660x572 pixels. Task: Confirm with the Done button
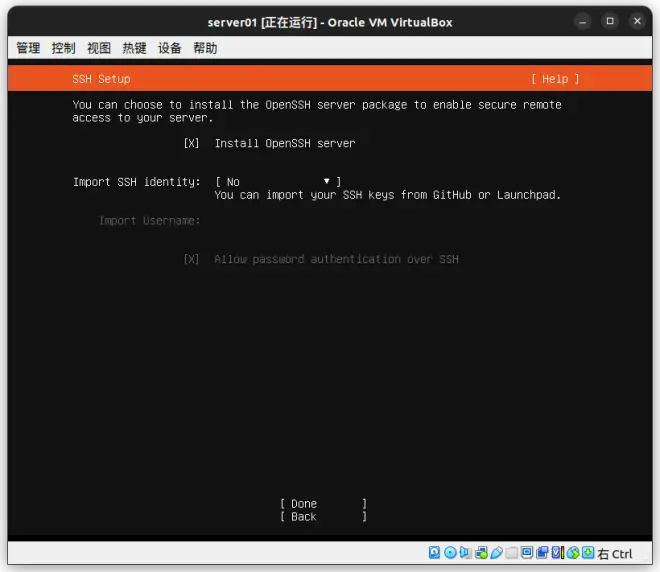click(323, 504)
